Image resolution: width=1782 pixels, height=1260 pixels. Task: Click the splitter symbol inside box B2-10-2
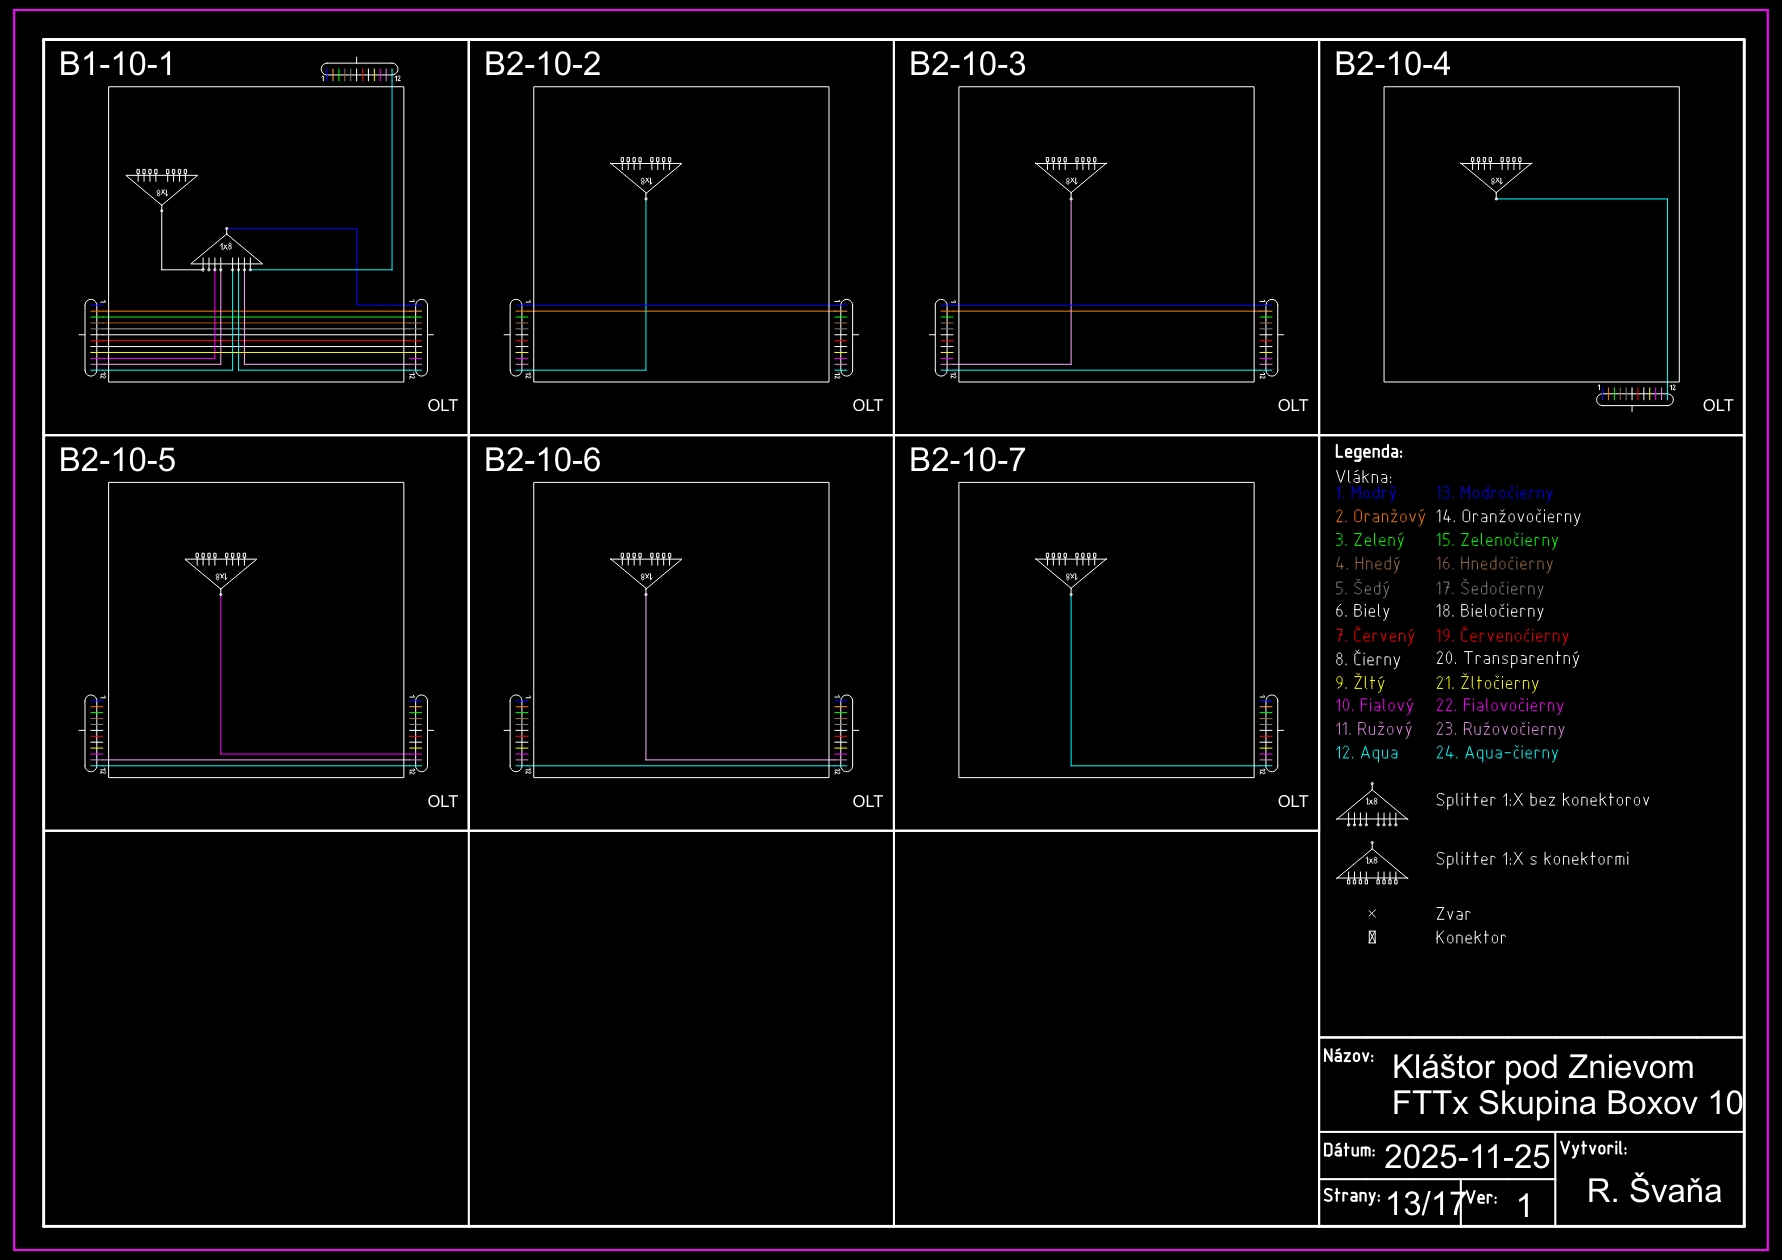646,175
